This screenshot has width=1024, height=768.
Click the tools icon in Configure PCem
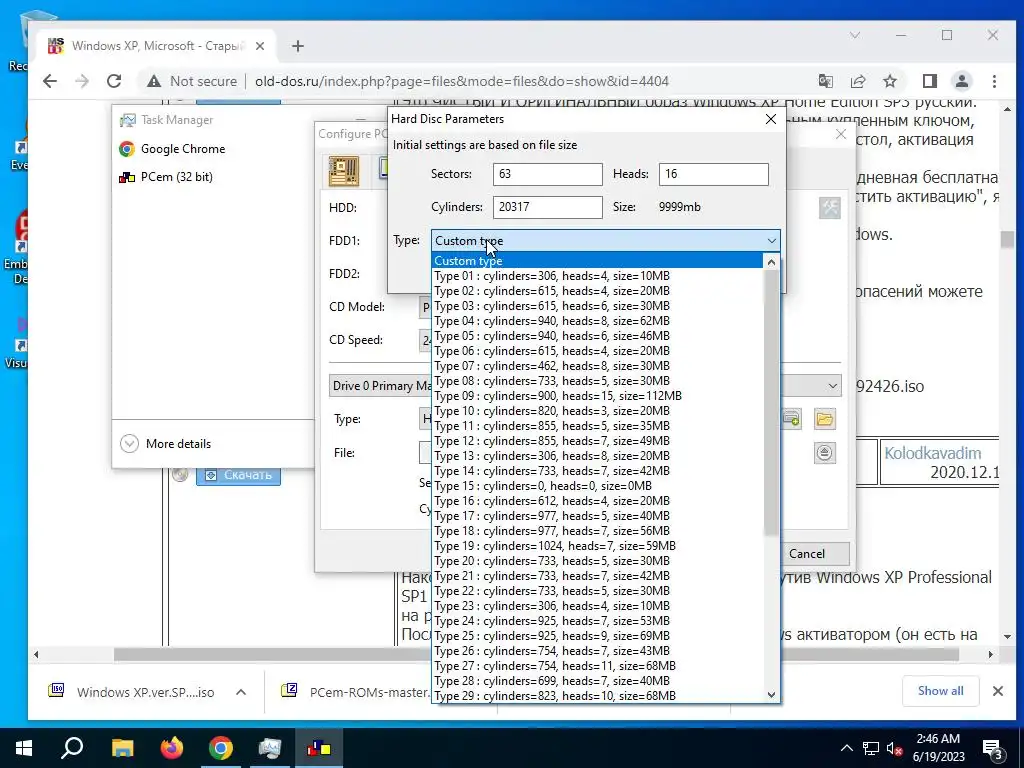pyautogui.click(x=829, y=208)
